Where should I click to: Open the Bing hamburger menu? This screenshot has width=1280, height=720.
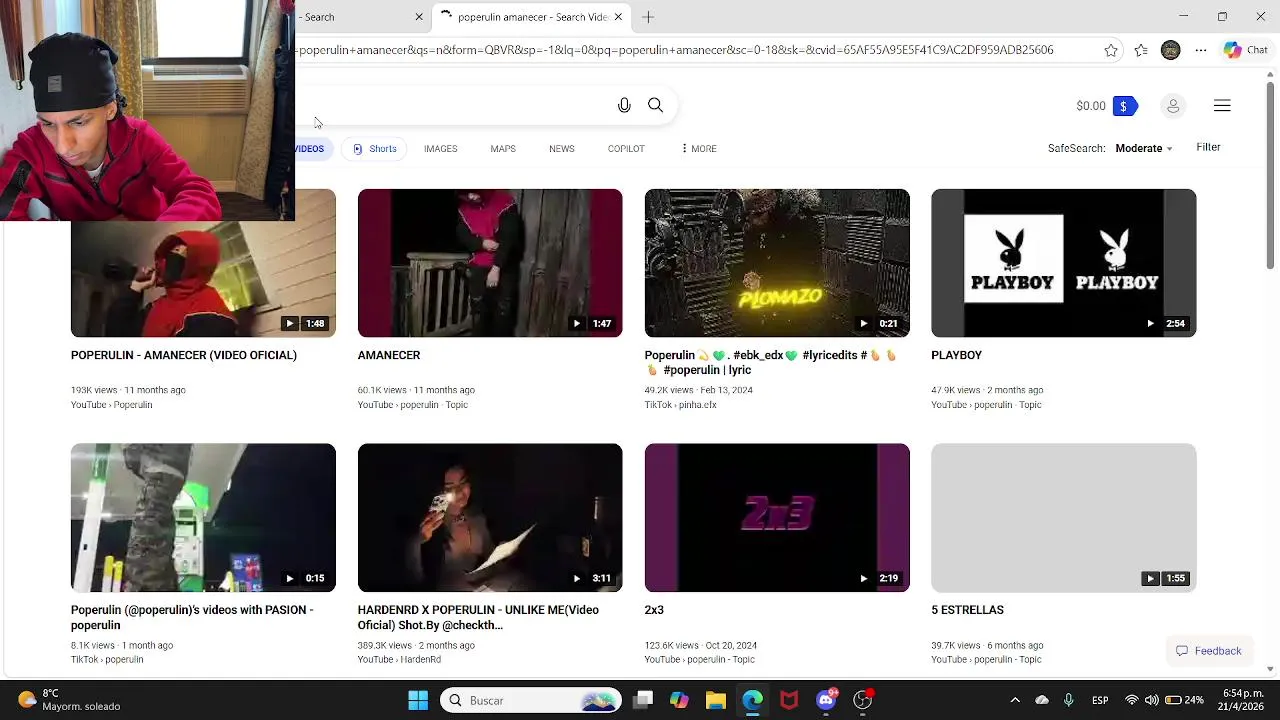[x=1222, y=106]
